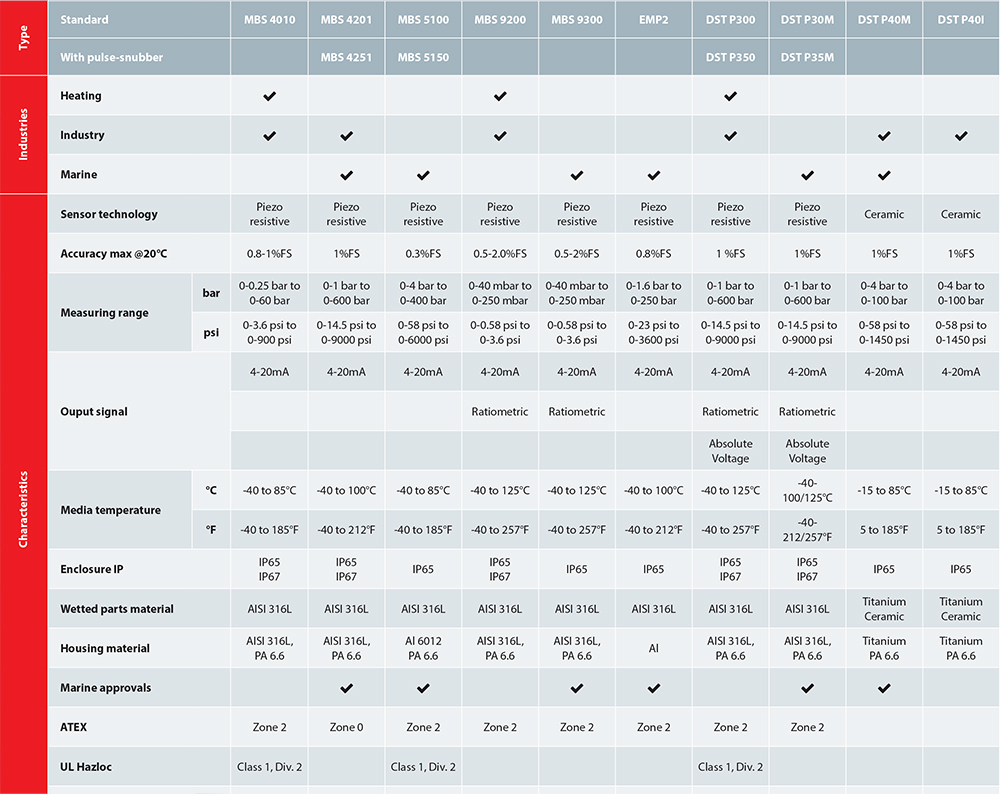Viewport: 1000px width, 794px height.
Task: Click Marine approvals checkmark for DST P40M
Action: (x=884, y=688)
